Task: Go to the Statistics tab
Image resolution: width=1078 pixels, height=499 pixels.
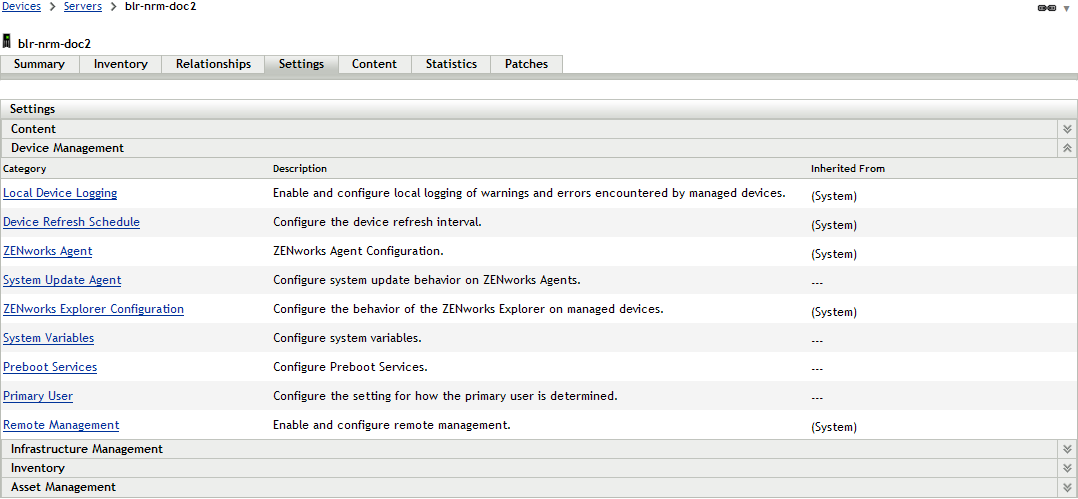Action: (x=451, y=64)
